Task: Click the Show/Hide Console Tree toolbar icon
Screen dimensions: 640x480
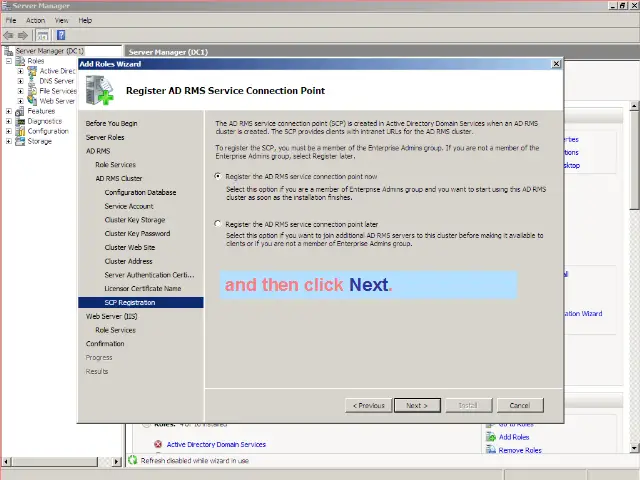Action: pyautogui.click(x=42, y=36)
